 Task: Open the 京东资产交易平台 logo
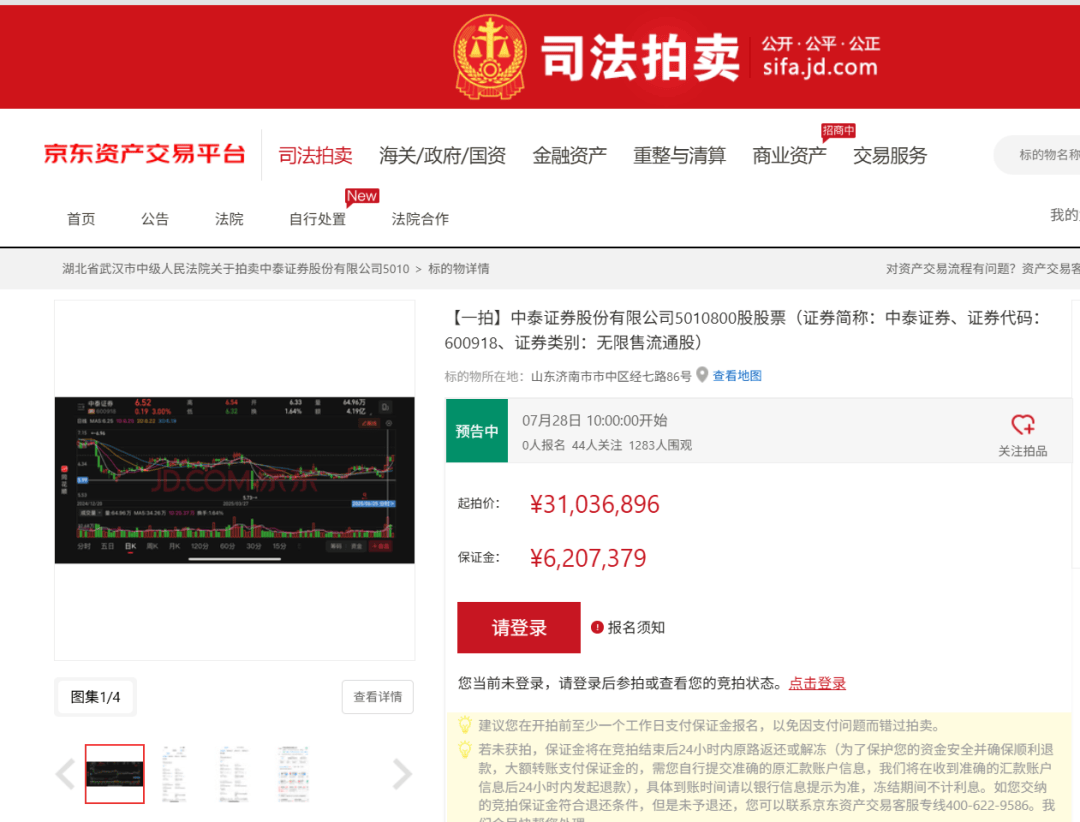[x=144, y=155]
